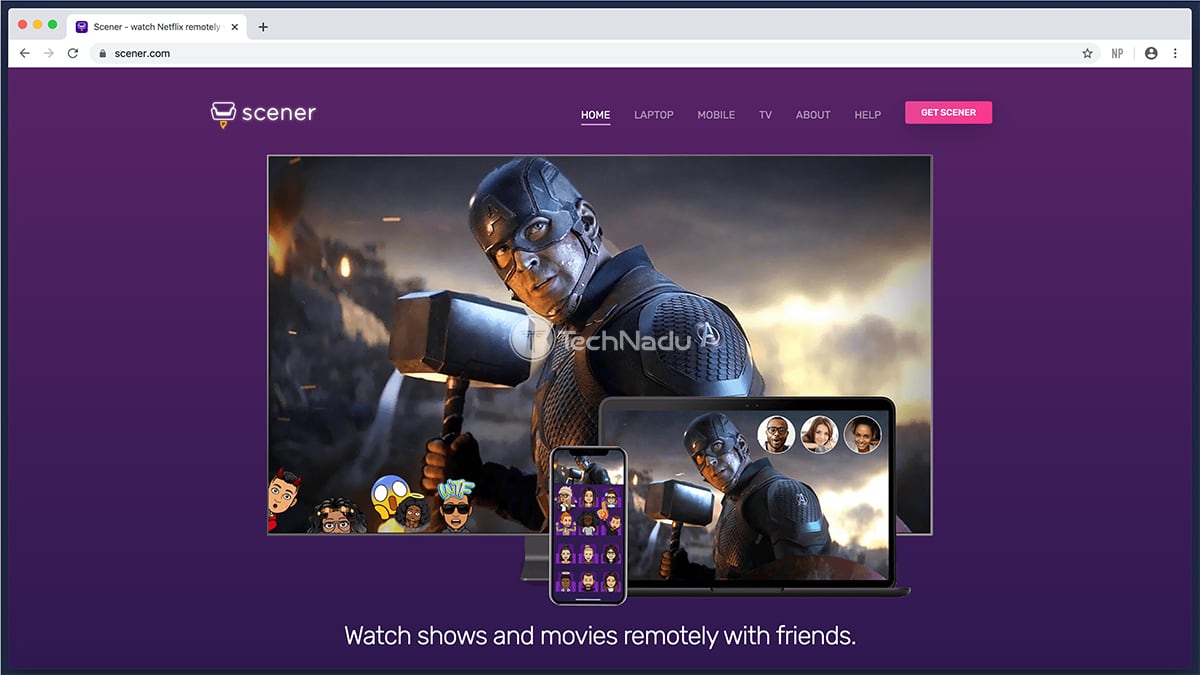Open the HELP navigation item
The width and height of the screenshot is (1200, 675).
pyautogui.click(x=868, y=115)
